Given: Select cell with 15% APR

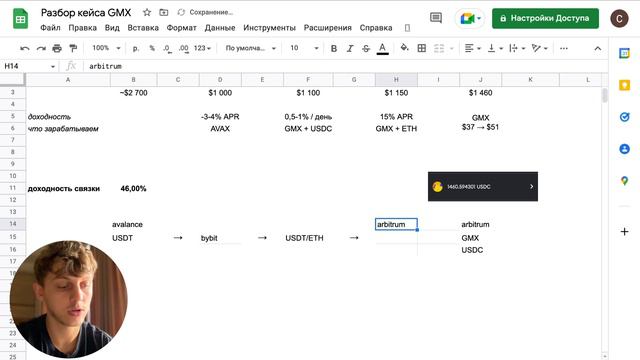Looking at the screenshot, I should click(x=396, y=117).
